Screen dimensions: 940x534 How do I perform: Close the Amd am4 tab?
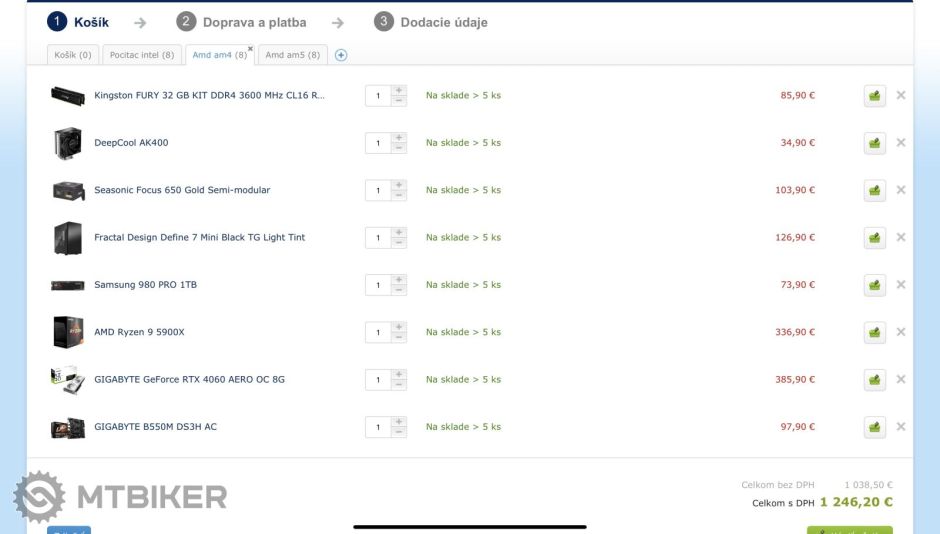(250, 48)
